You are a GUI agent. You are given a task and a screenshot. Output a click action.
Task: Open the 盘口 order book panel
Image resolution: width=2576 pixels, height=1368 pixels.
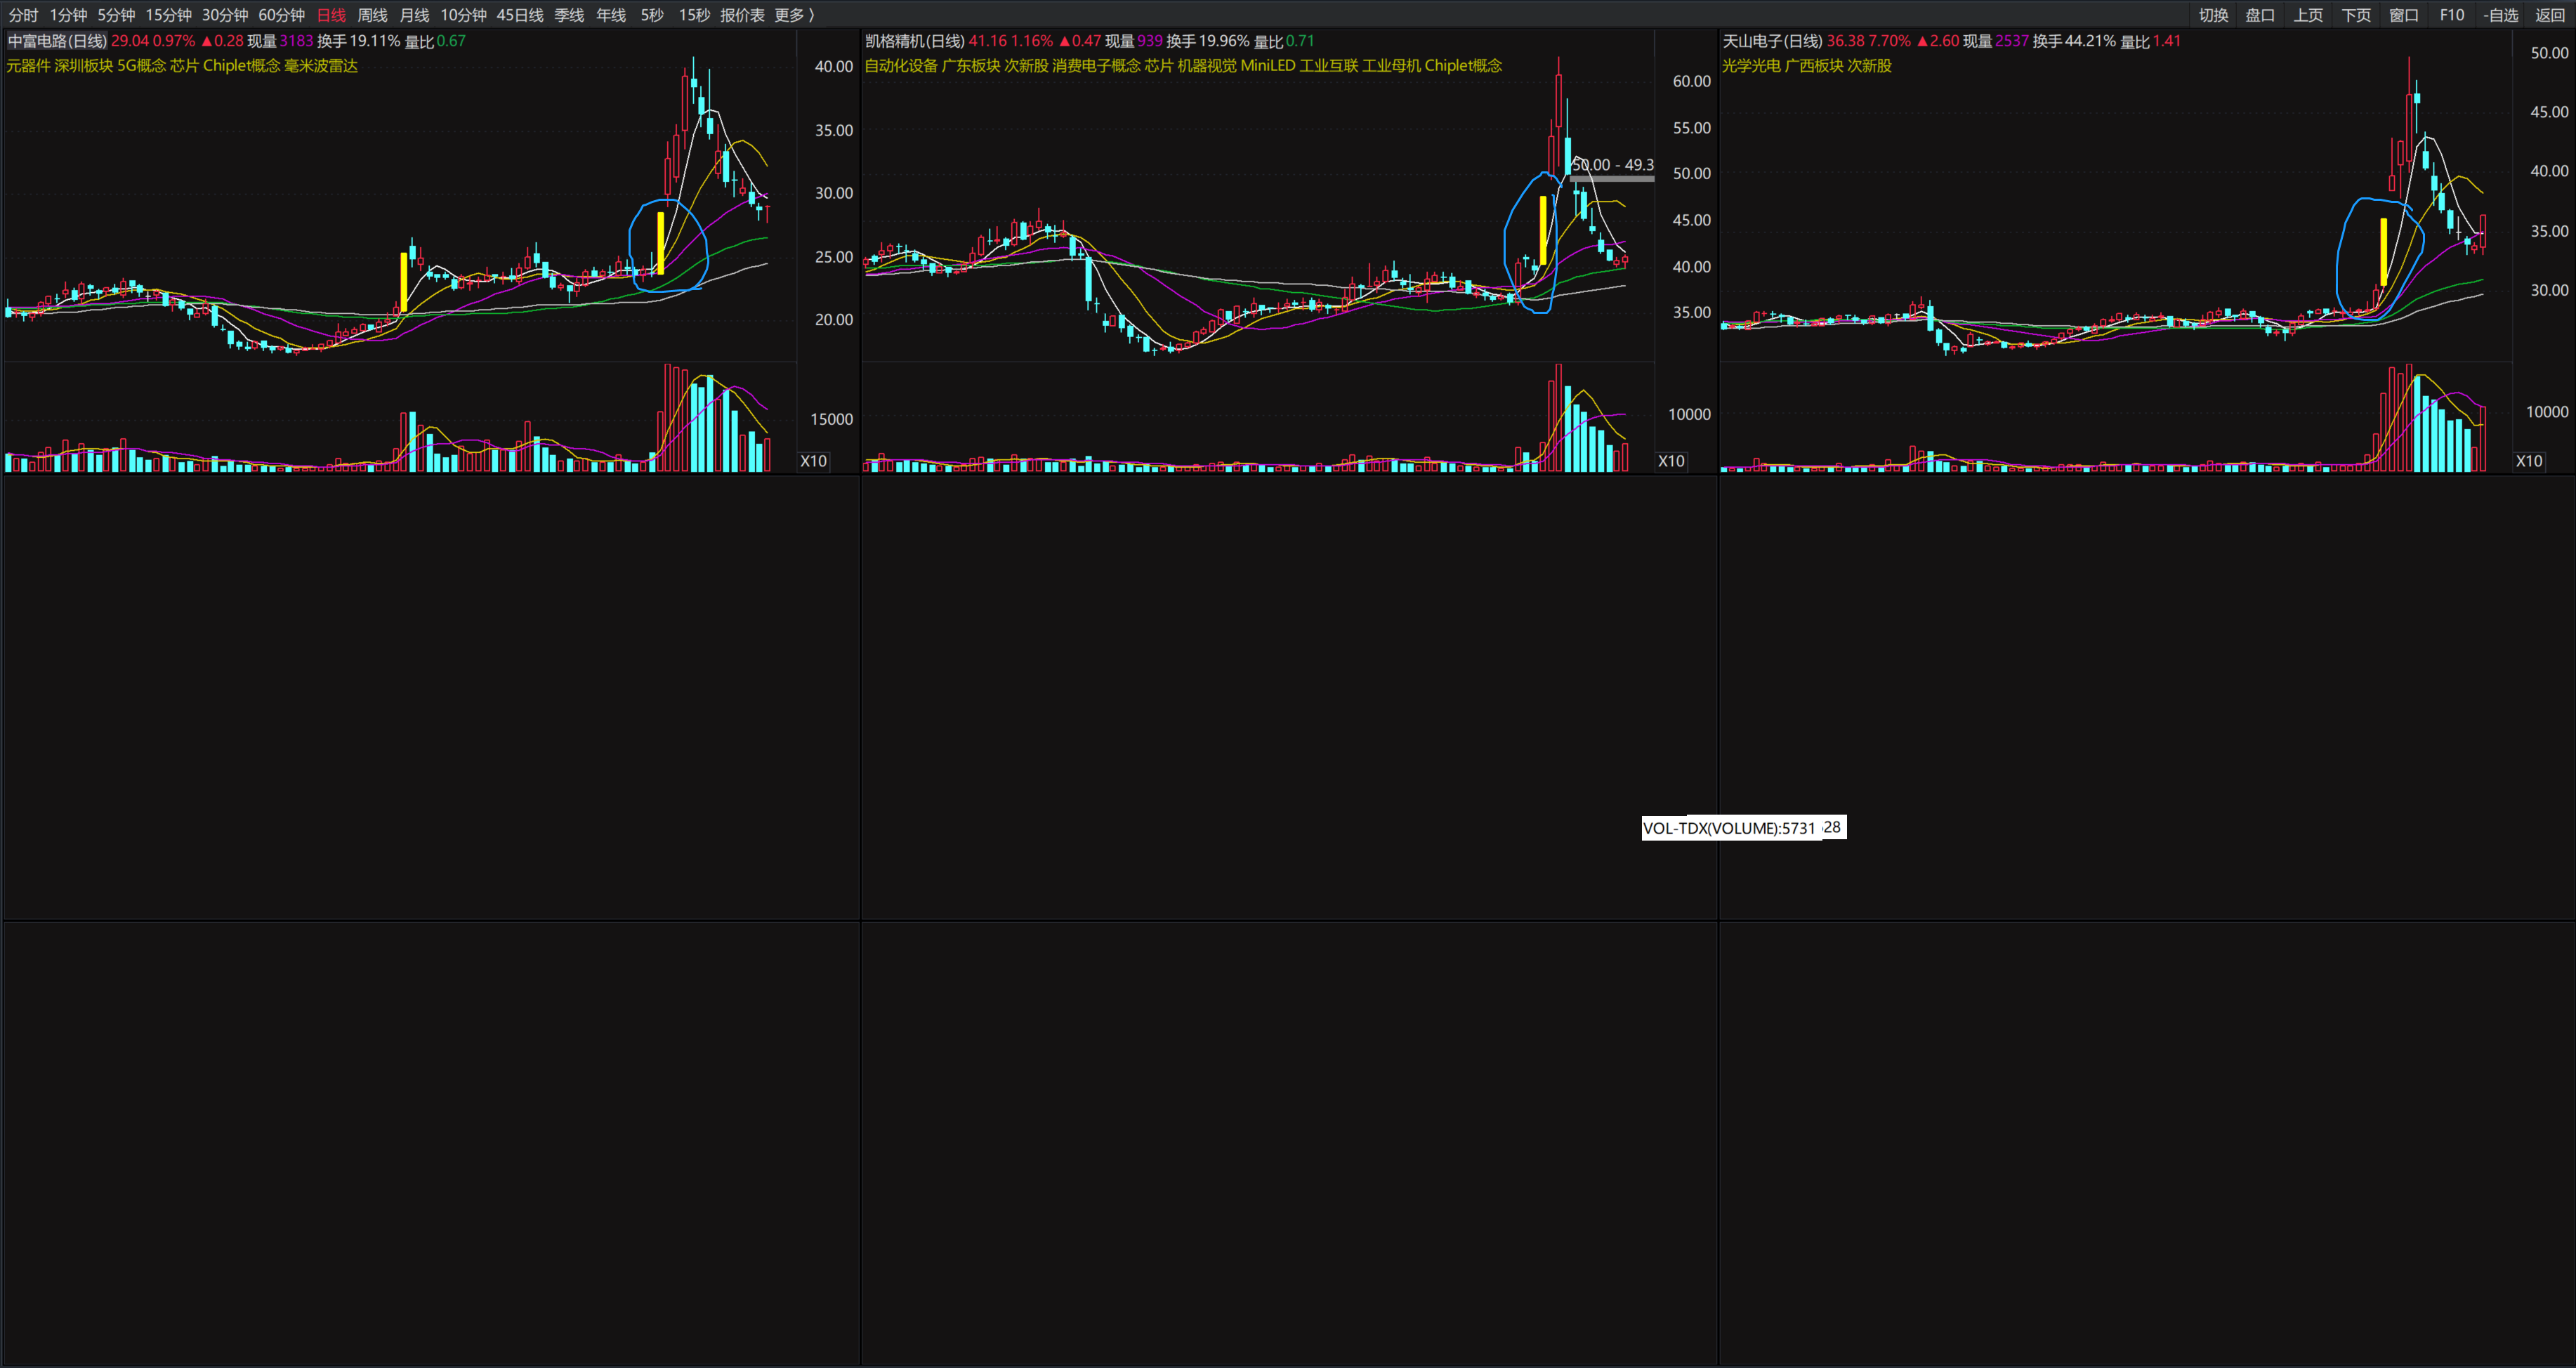[x=2260, y=15]
